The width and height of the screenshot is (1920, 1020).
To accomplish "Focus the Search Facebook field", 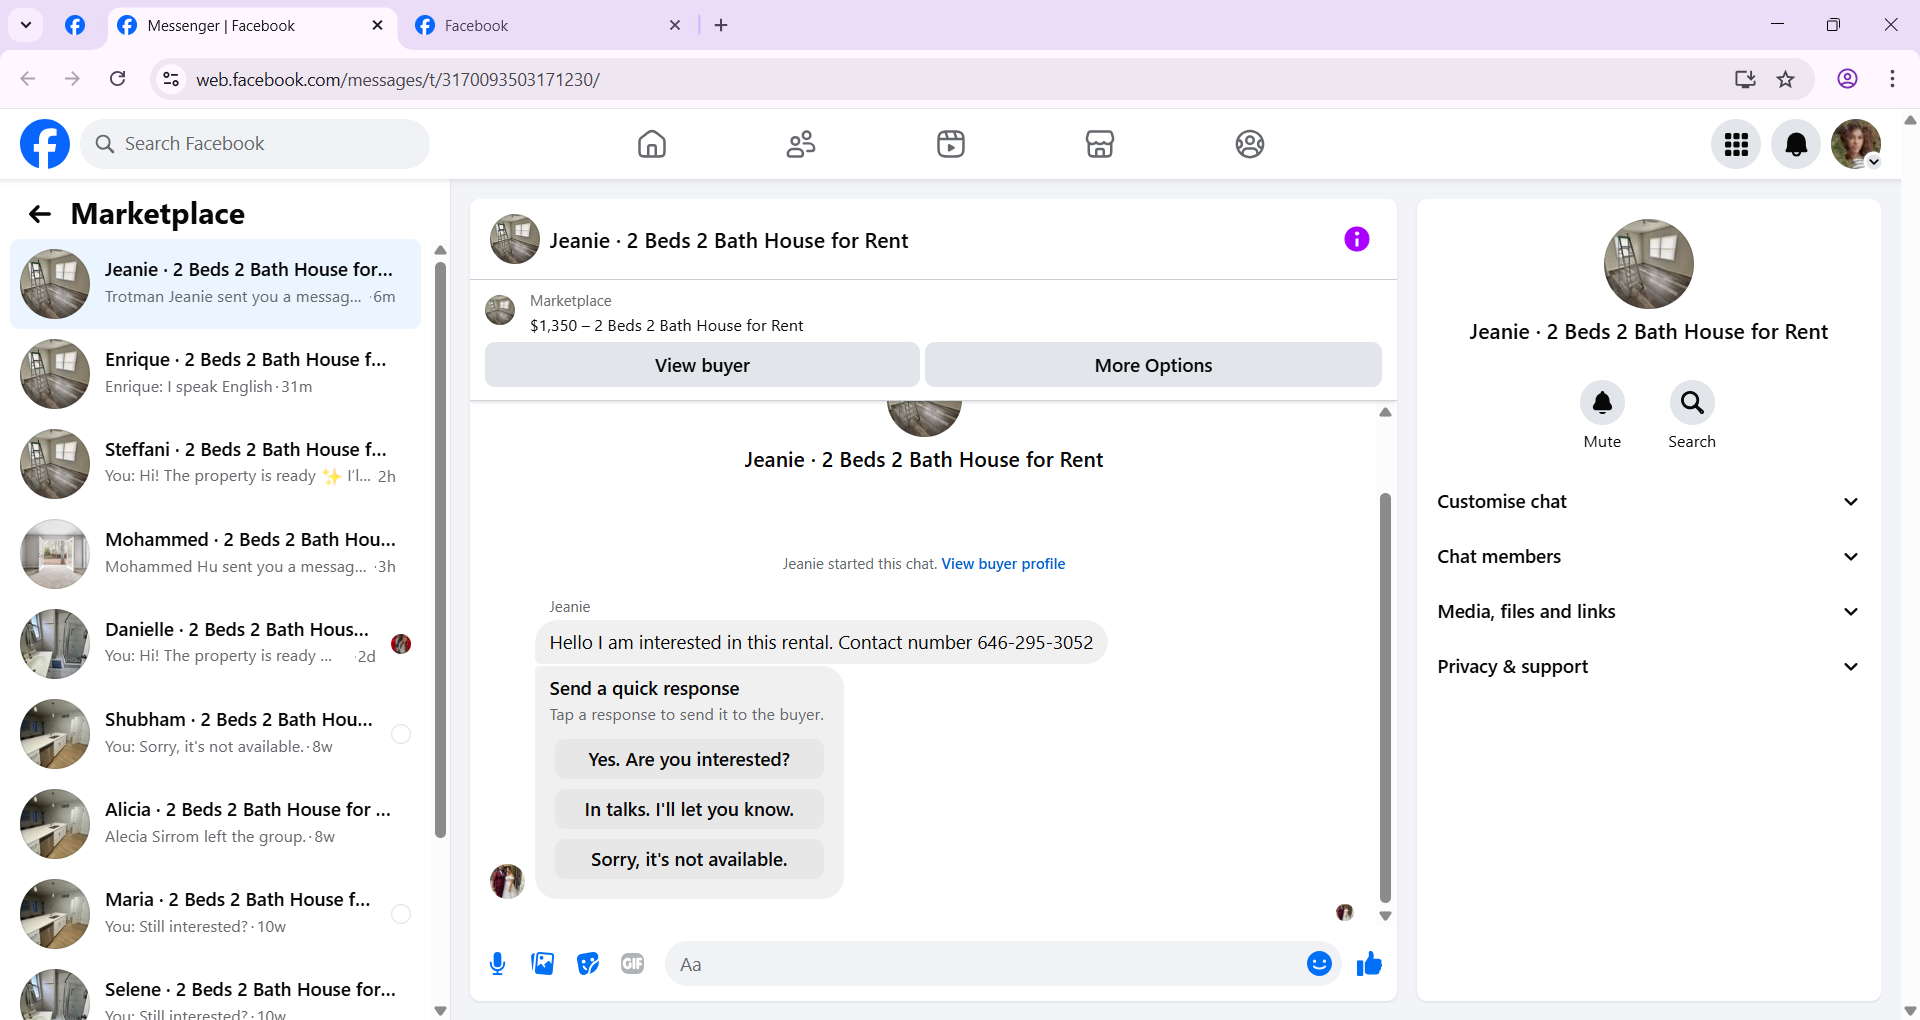I will click(256, 144).
